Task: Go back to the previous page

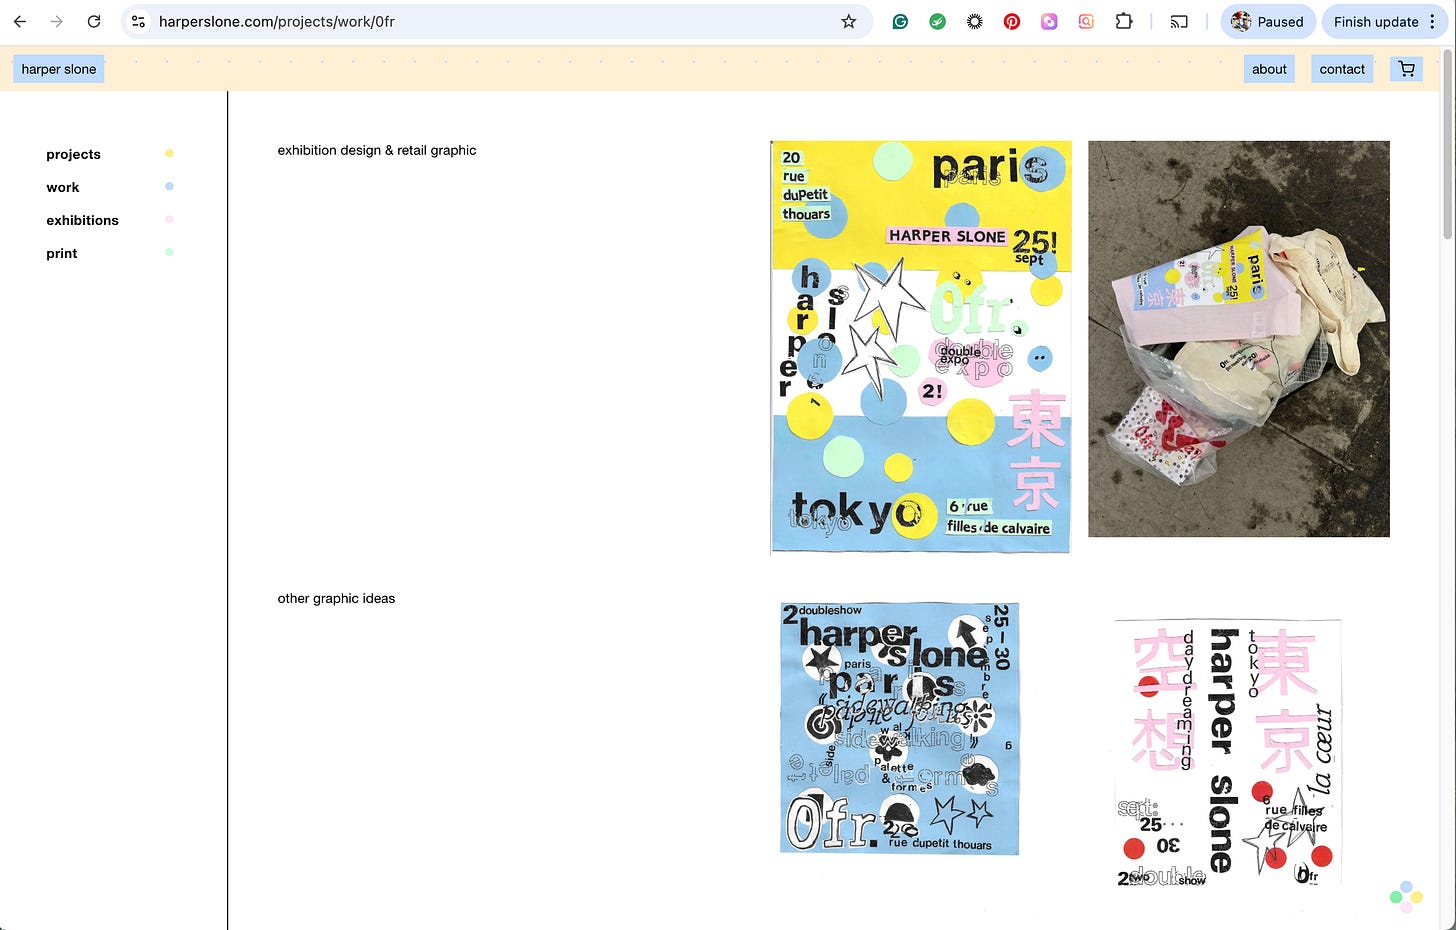Action: click(x=20, y=21)
